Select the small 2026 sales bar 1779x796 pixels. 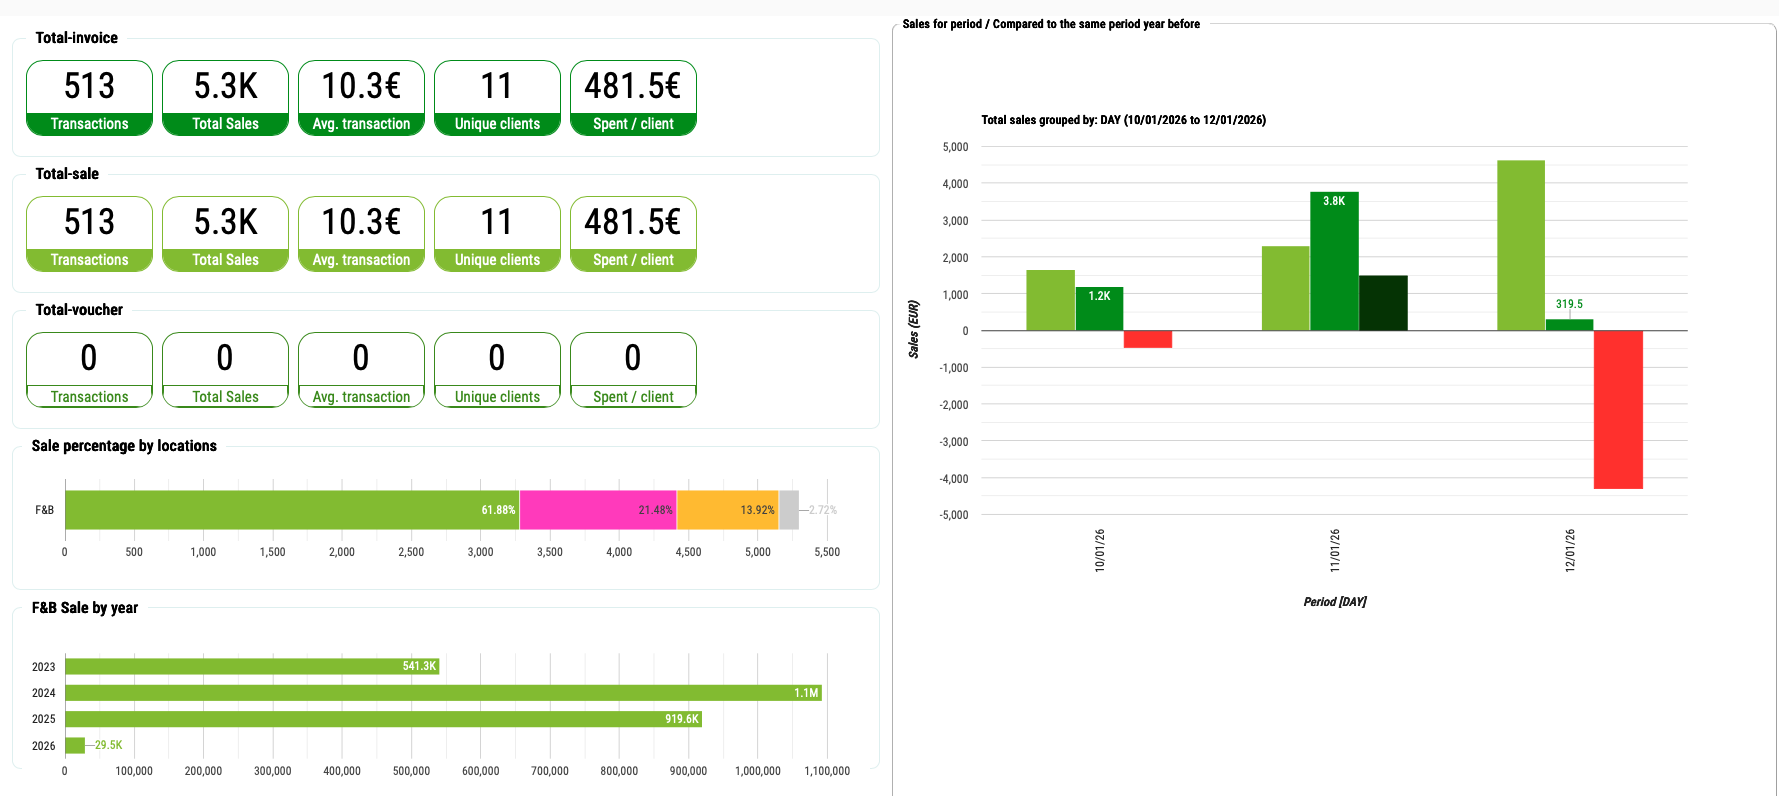(x=75, y=745)
